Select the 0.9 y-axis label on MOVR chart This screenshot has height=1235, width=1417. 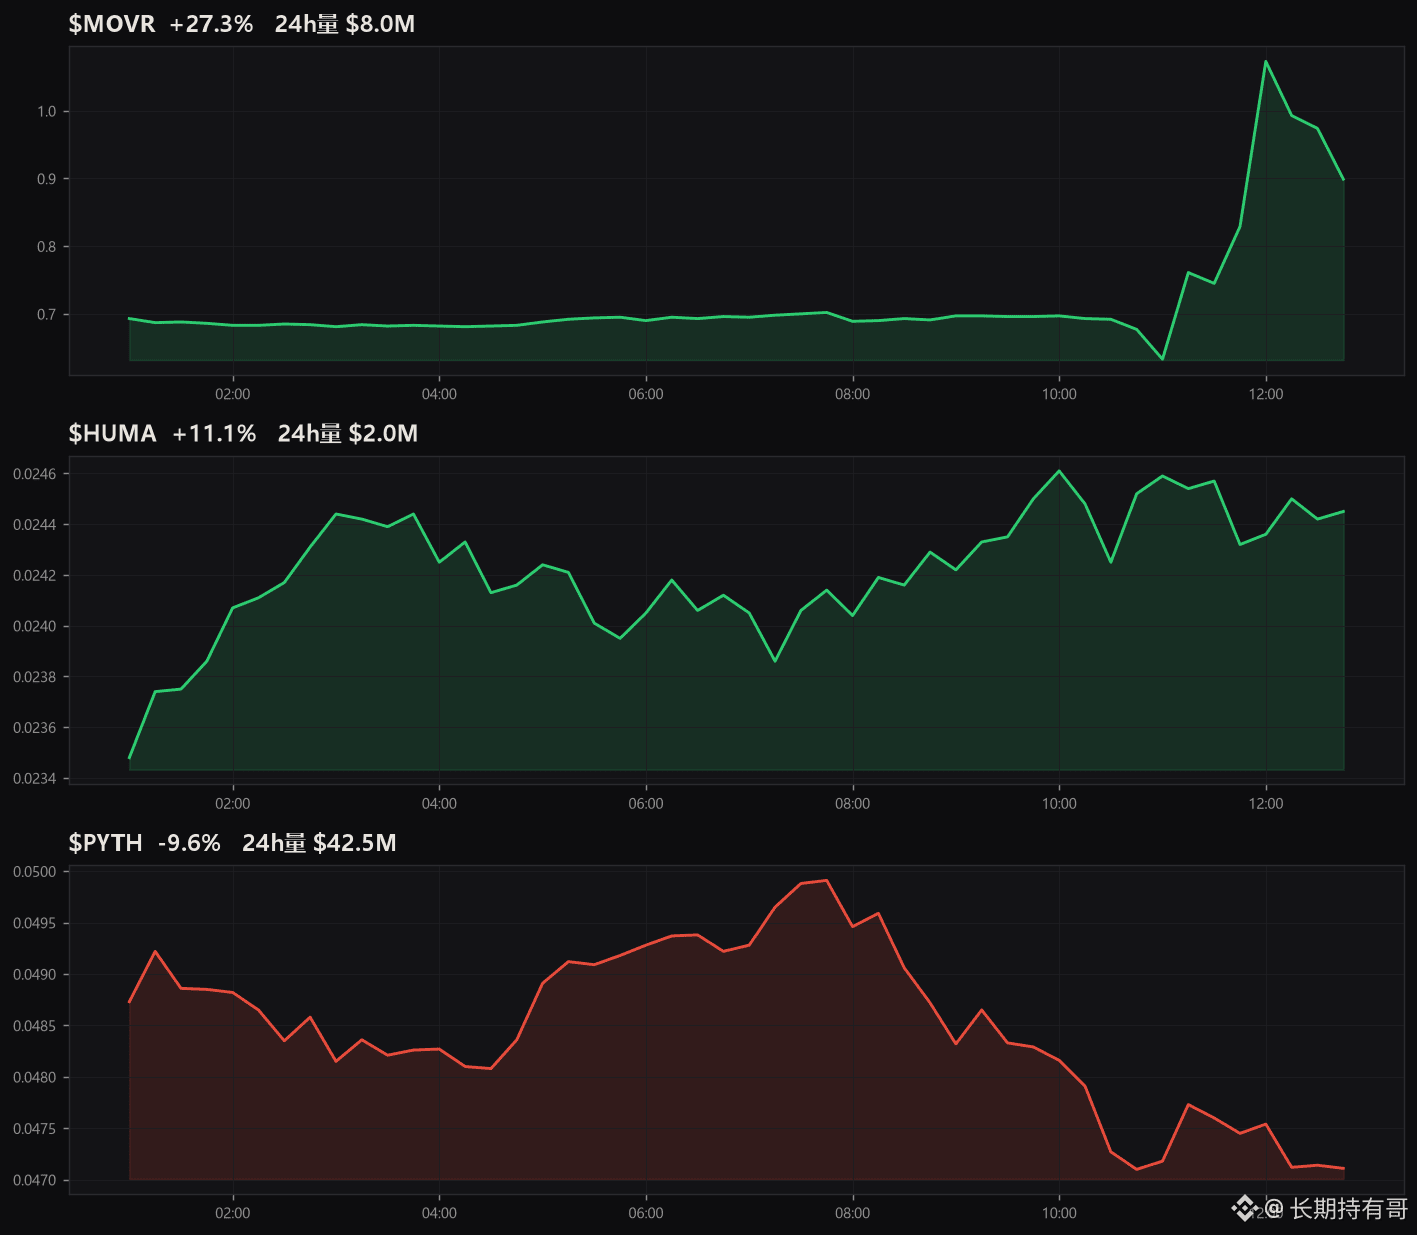point(46,179)
